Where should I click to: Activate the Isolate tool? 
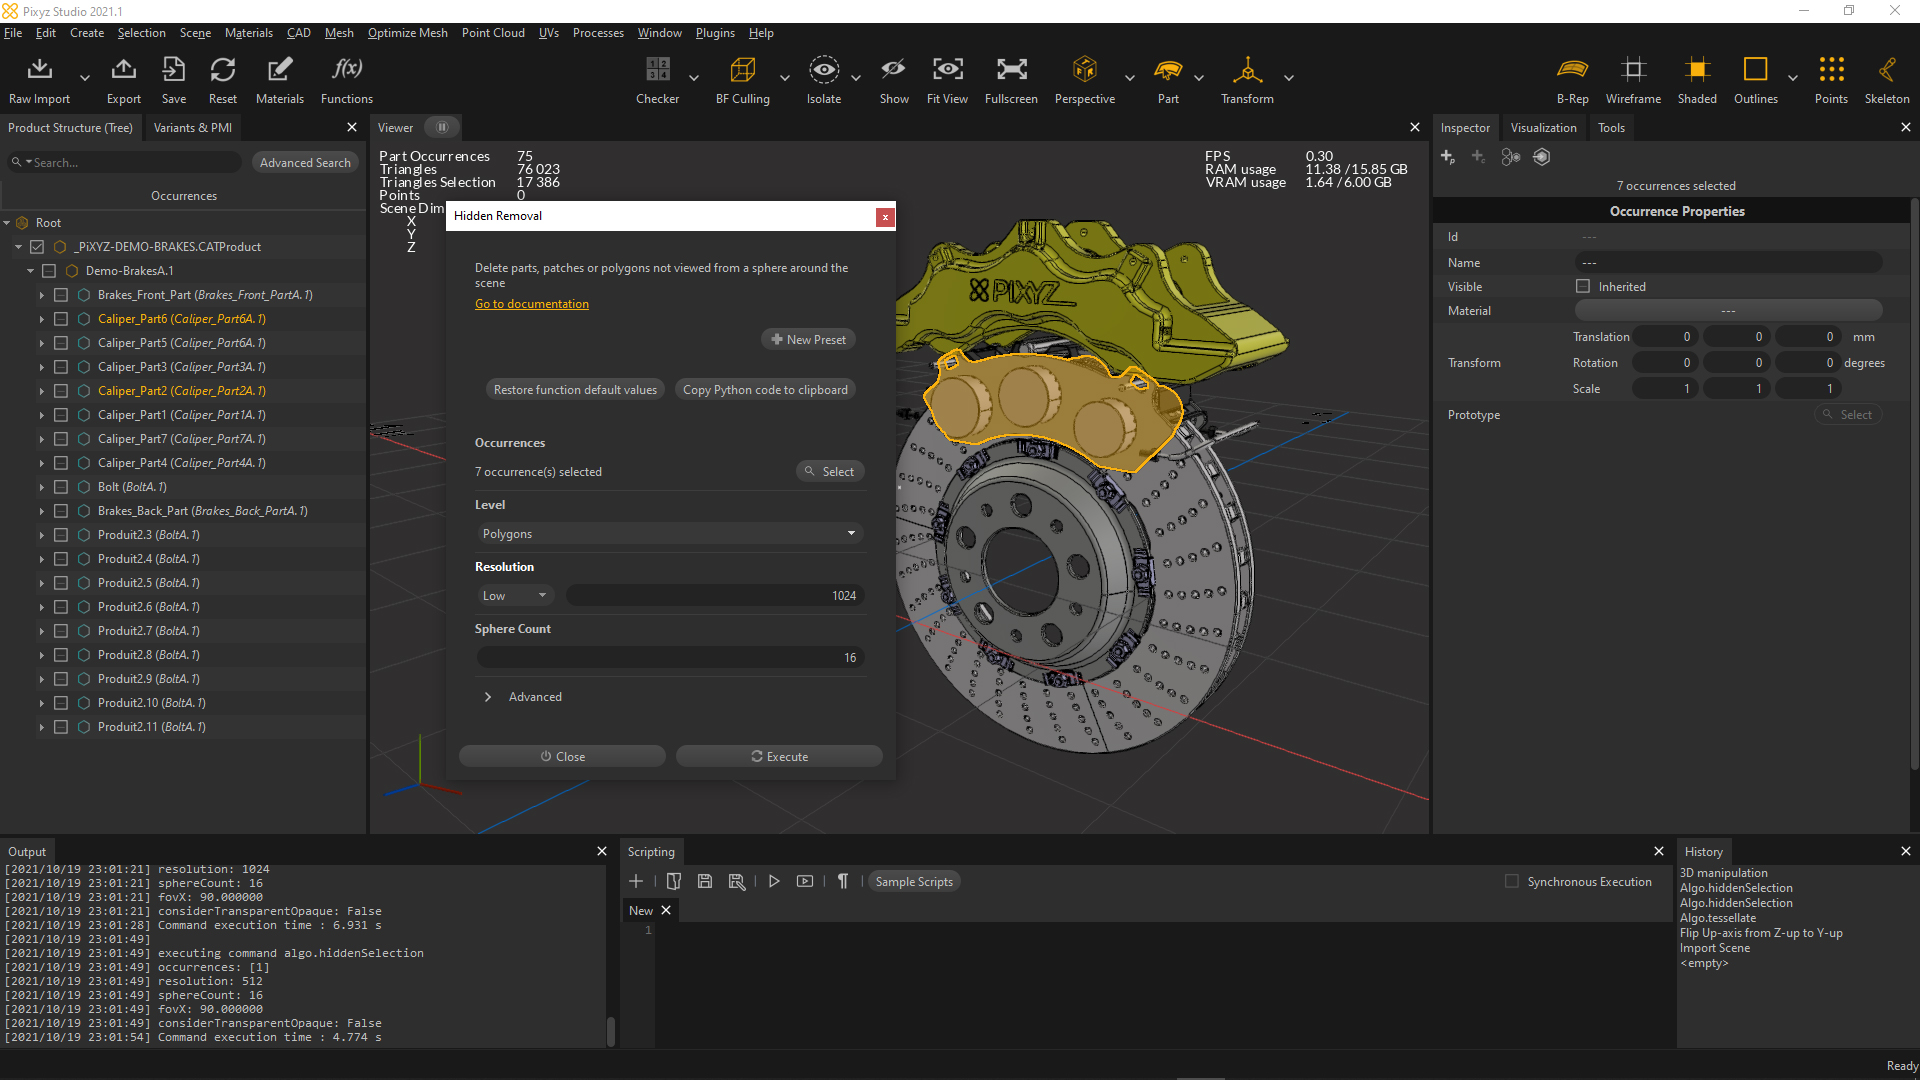point(823,80)
